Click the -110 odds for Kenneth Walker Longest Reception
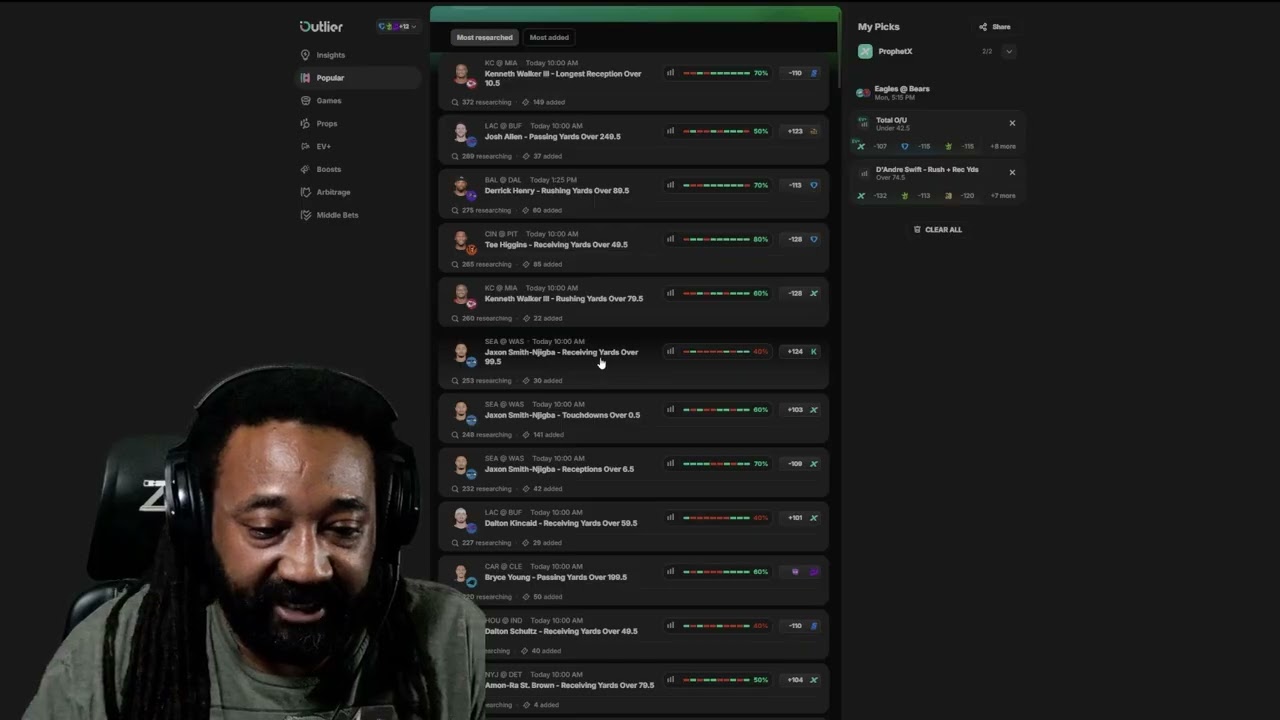The height and width of the screenshot is (720, 1280). point(802,73)
